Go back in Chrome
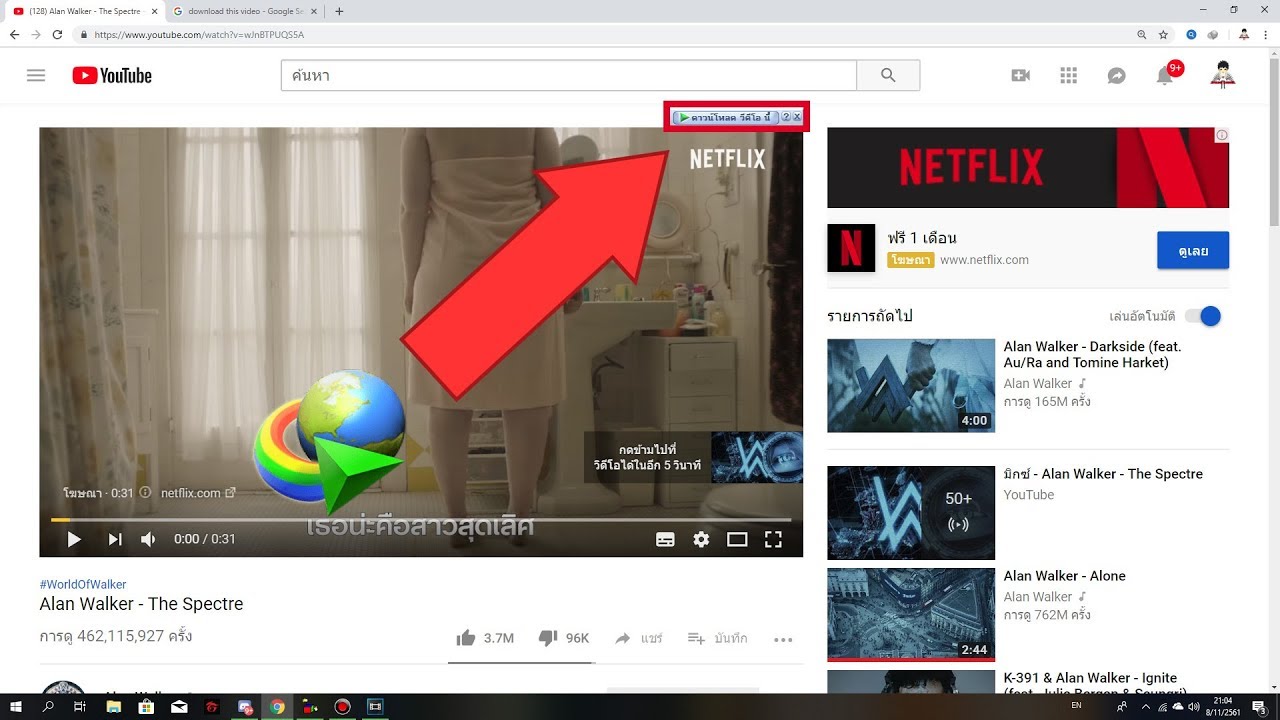This screenshot has width=1280, height=720. coord(14,34)
